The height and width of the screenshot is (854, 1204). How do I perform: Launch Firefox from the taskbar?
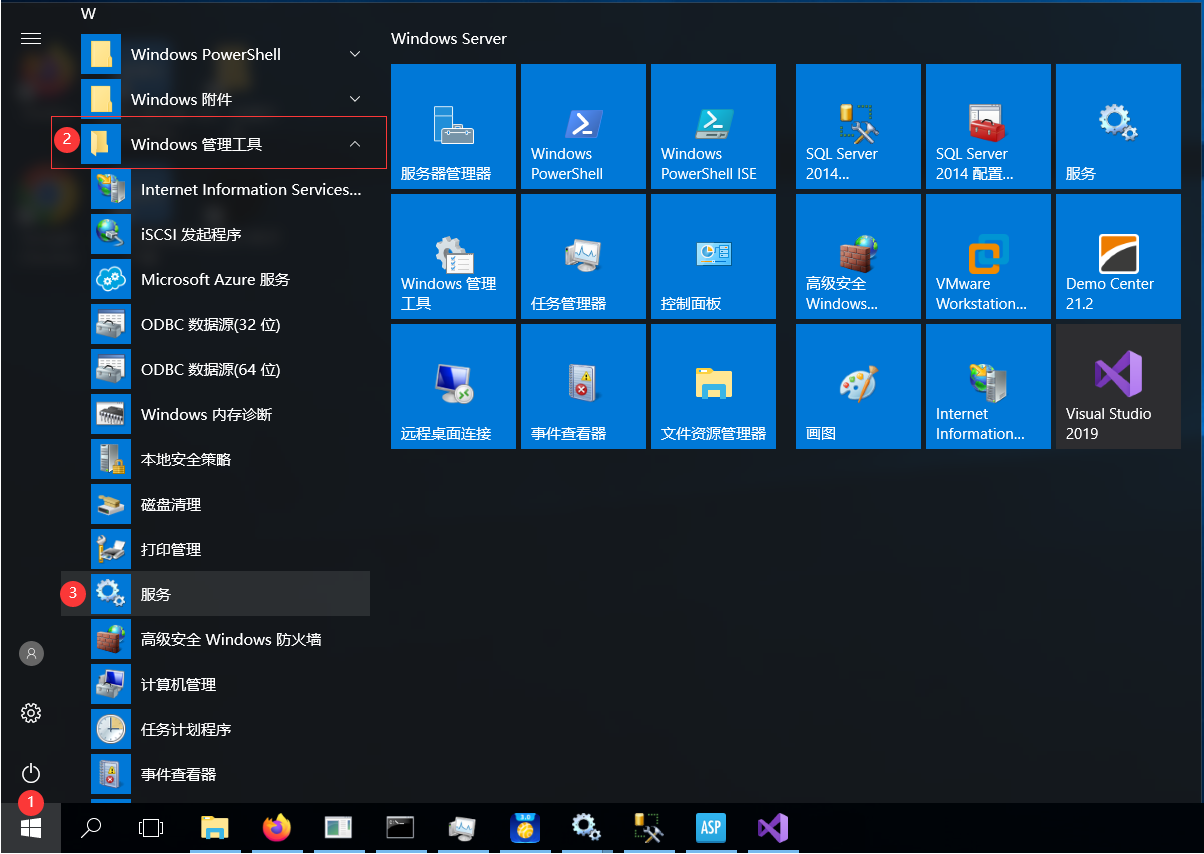click(277, 828)
